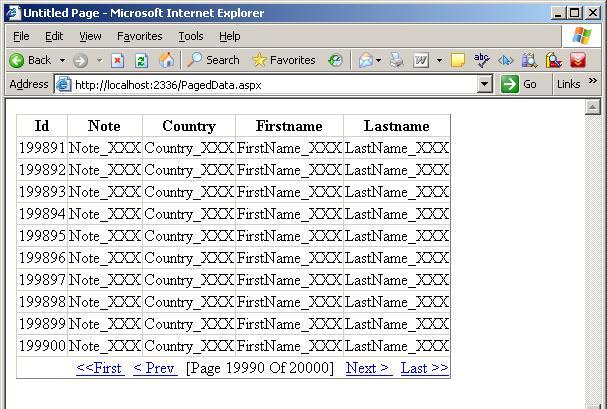Select the cell with Id 199897

coord(42,280)
